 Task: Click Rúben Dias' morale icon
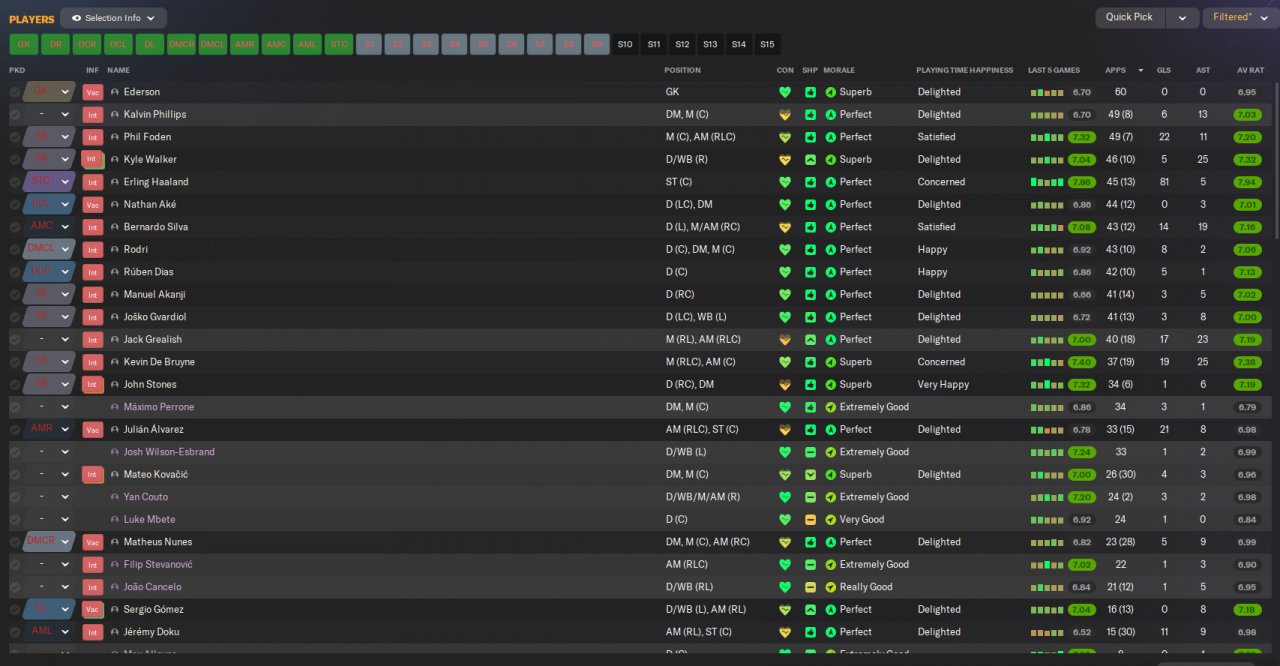point(831,272)
